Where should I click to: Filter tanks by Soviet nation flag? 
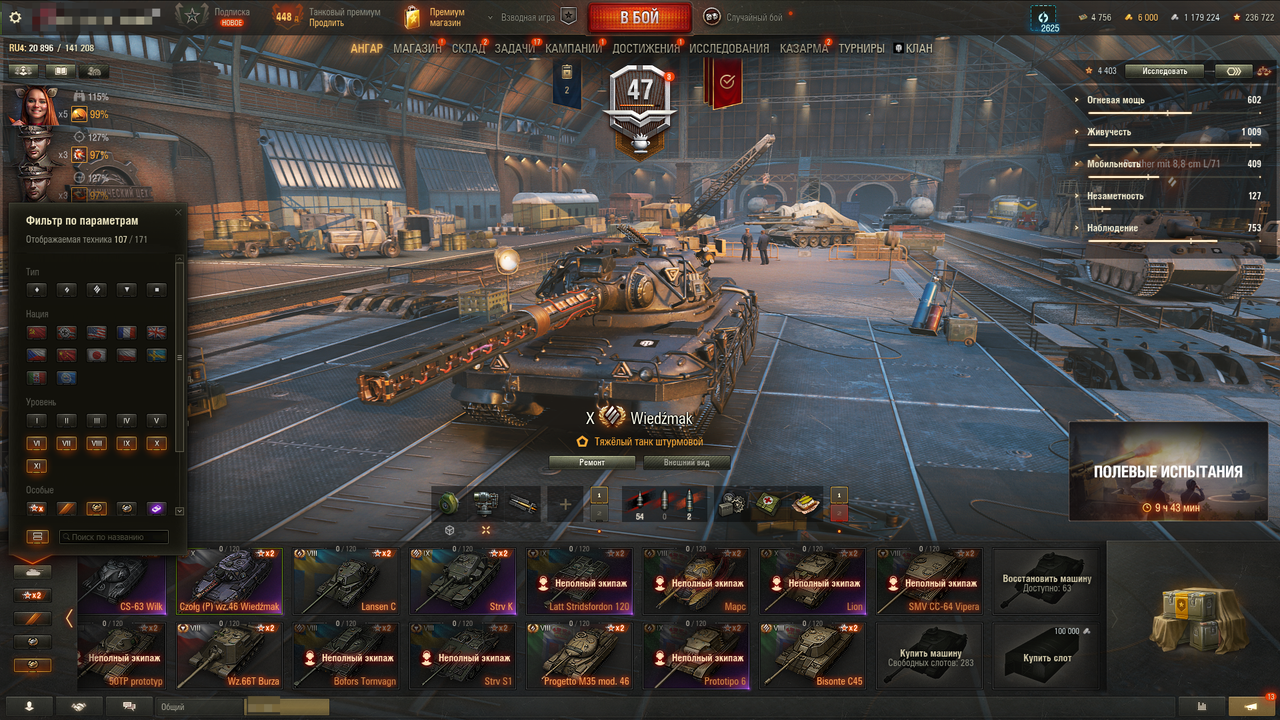point(37,332)
